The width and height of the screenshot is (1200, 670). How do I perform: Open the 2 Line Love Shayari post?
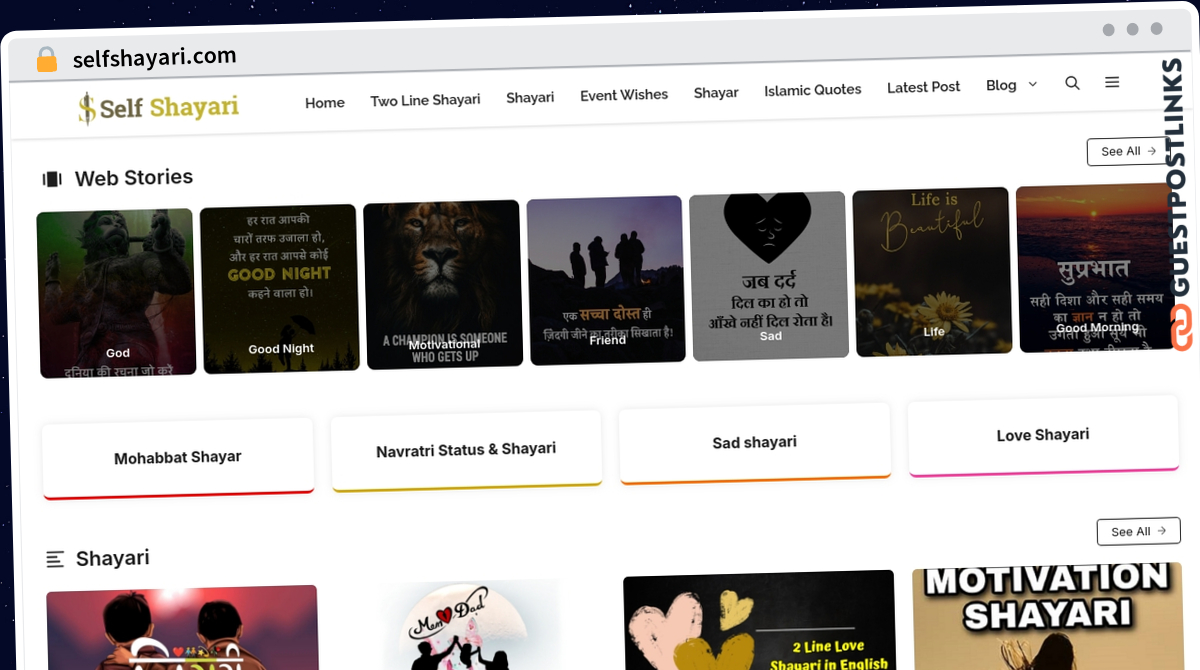pos(759,620)
